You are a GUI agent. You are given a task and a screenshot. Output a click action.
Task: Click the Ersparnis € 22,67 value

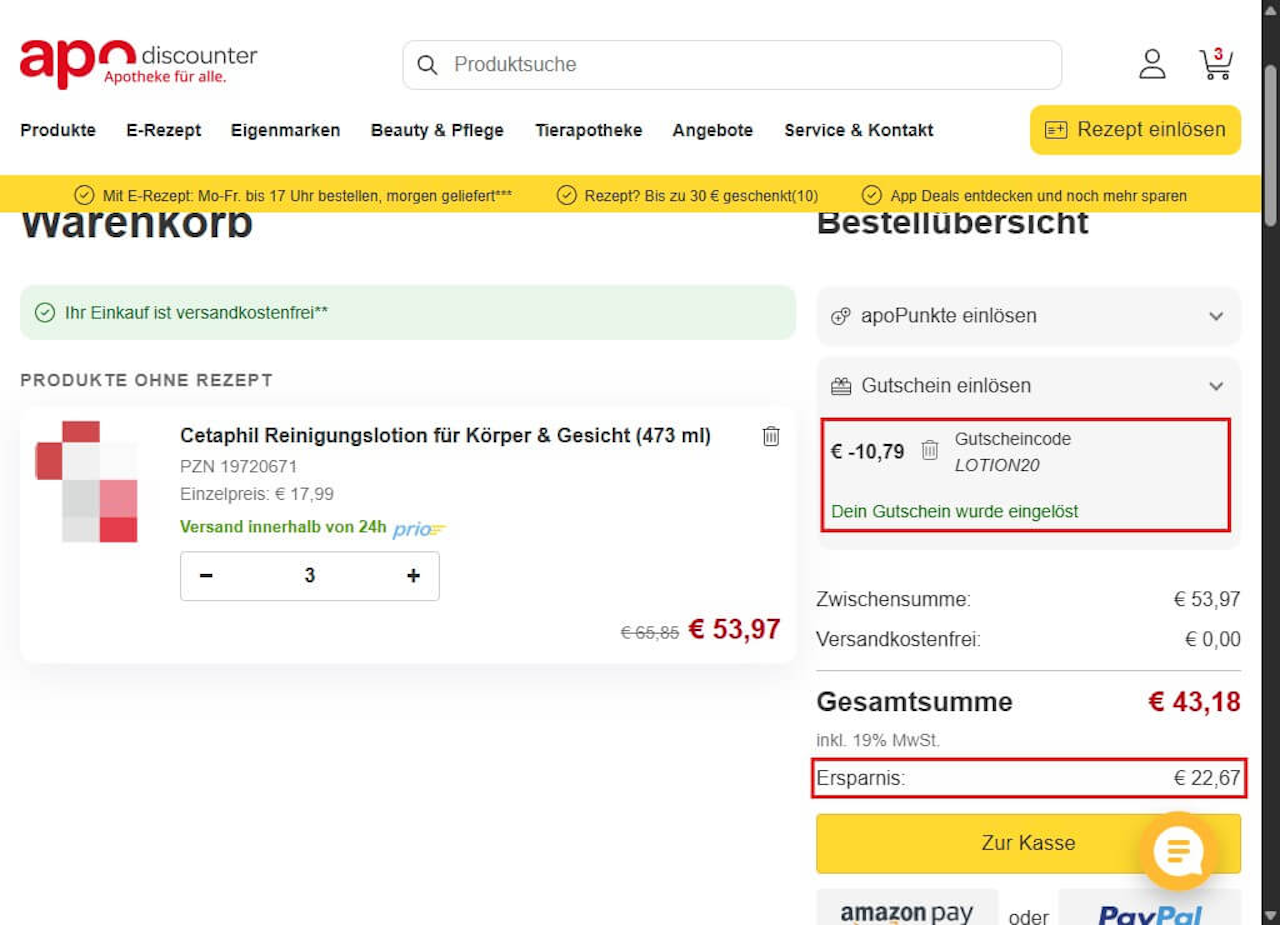coord(1207,778)
